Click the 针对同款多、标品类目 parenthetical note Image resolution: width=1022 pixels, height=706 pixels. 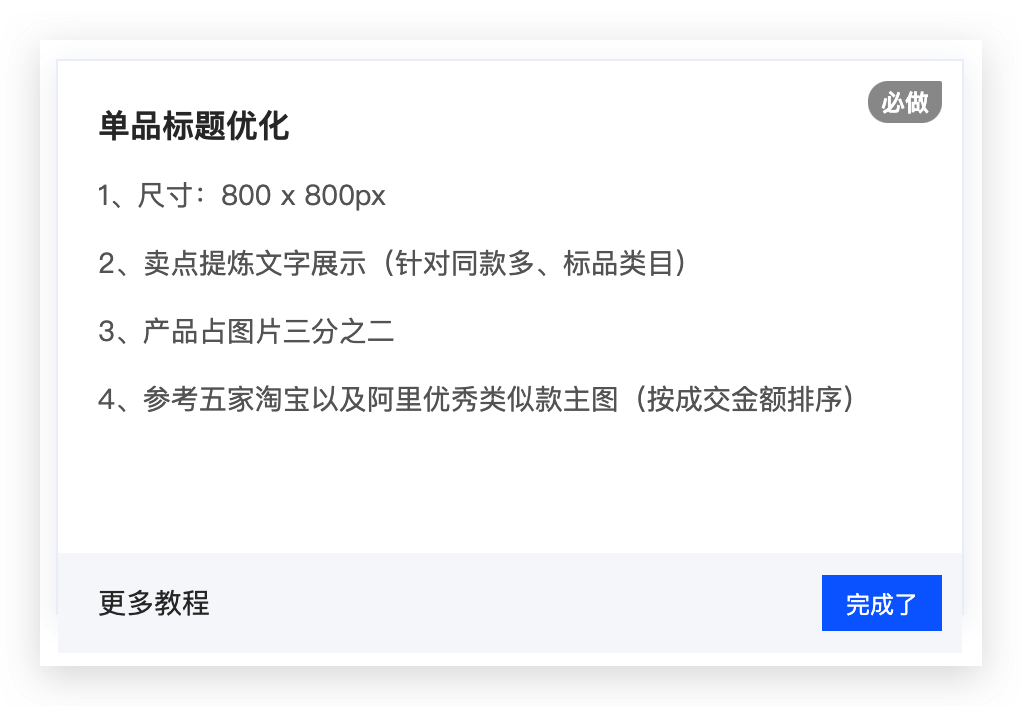point(534,263)
